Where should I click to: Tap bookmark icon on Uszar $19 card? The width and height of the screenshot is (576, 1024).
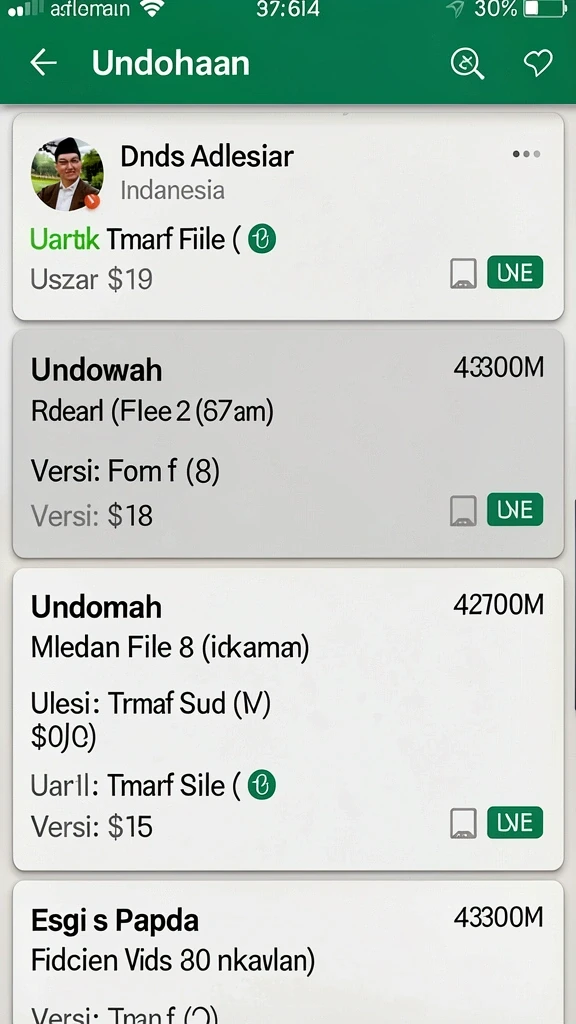pos(463,273)
